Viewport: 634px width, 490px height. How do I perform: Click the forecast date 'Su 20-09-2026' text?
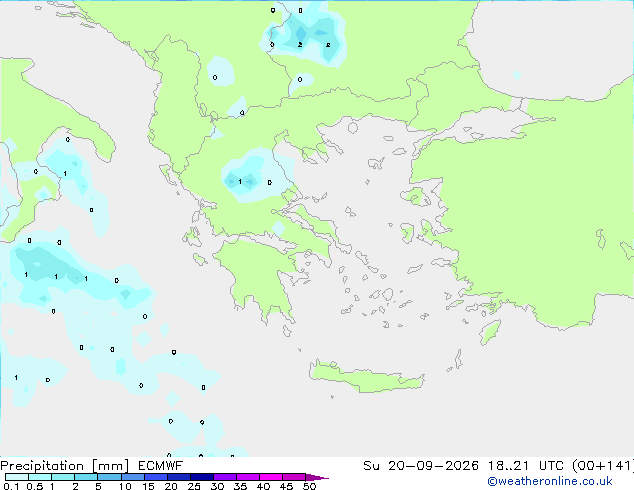pyautogui.click(x=421, y=466)
